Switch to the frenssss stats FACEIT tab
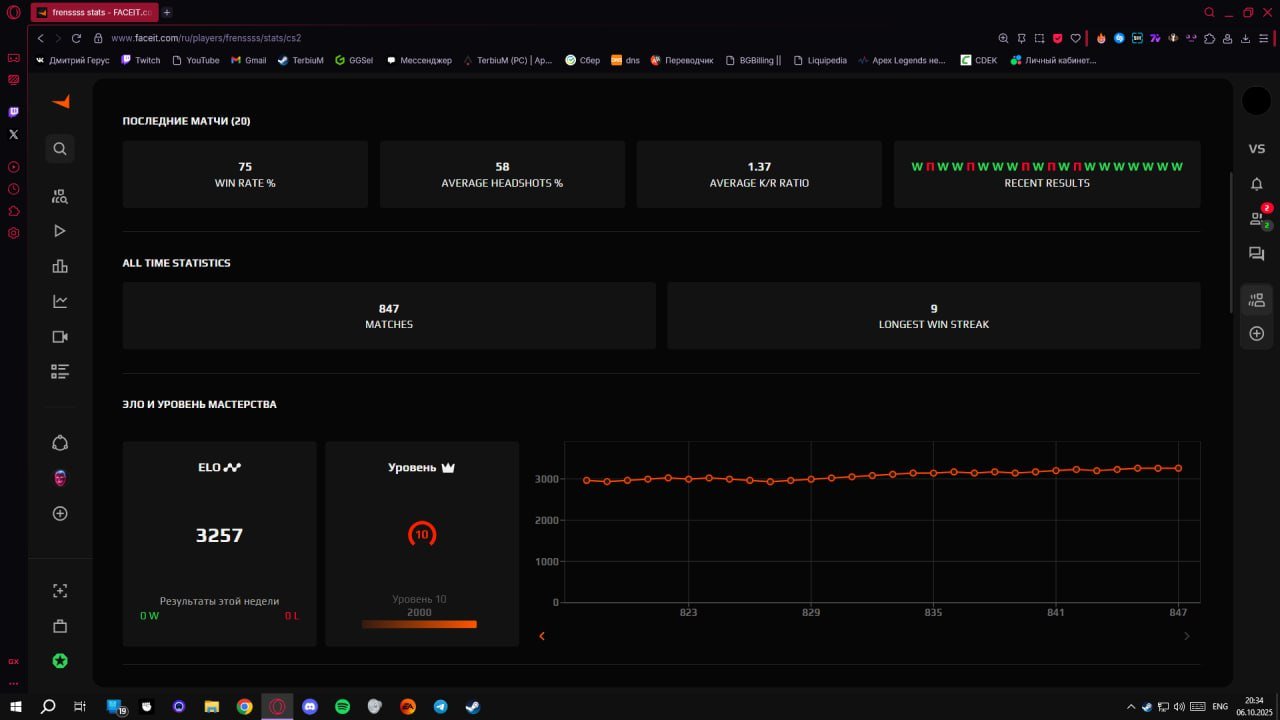Screen dimensions: 1280x720 coord(93,12)
